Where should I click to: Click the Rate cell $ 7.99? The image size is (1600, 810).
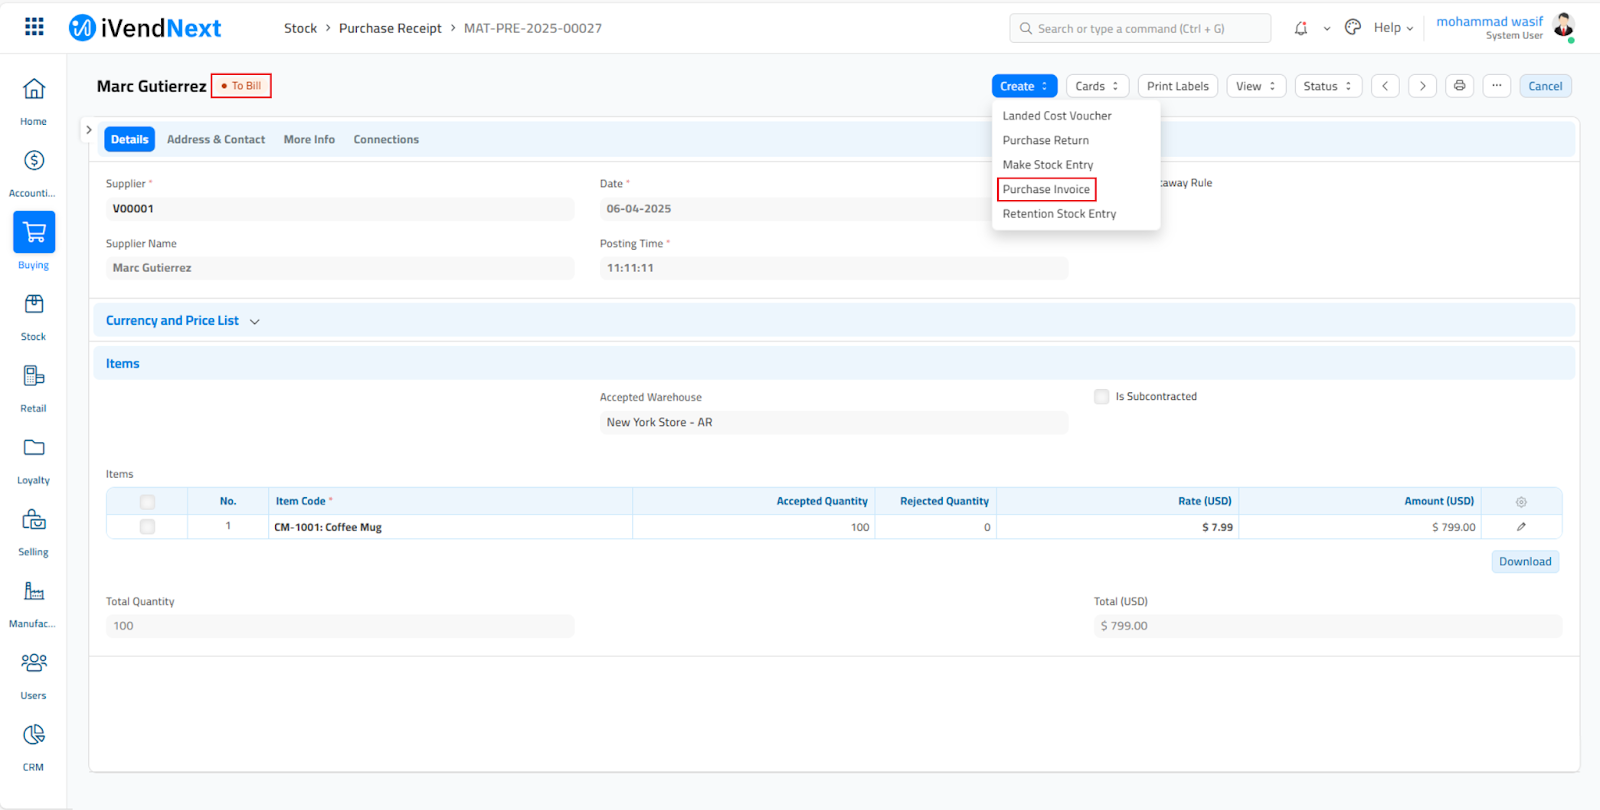pos(1118,527)
